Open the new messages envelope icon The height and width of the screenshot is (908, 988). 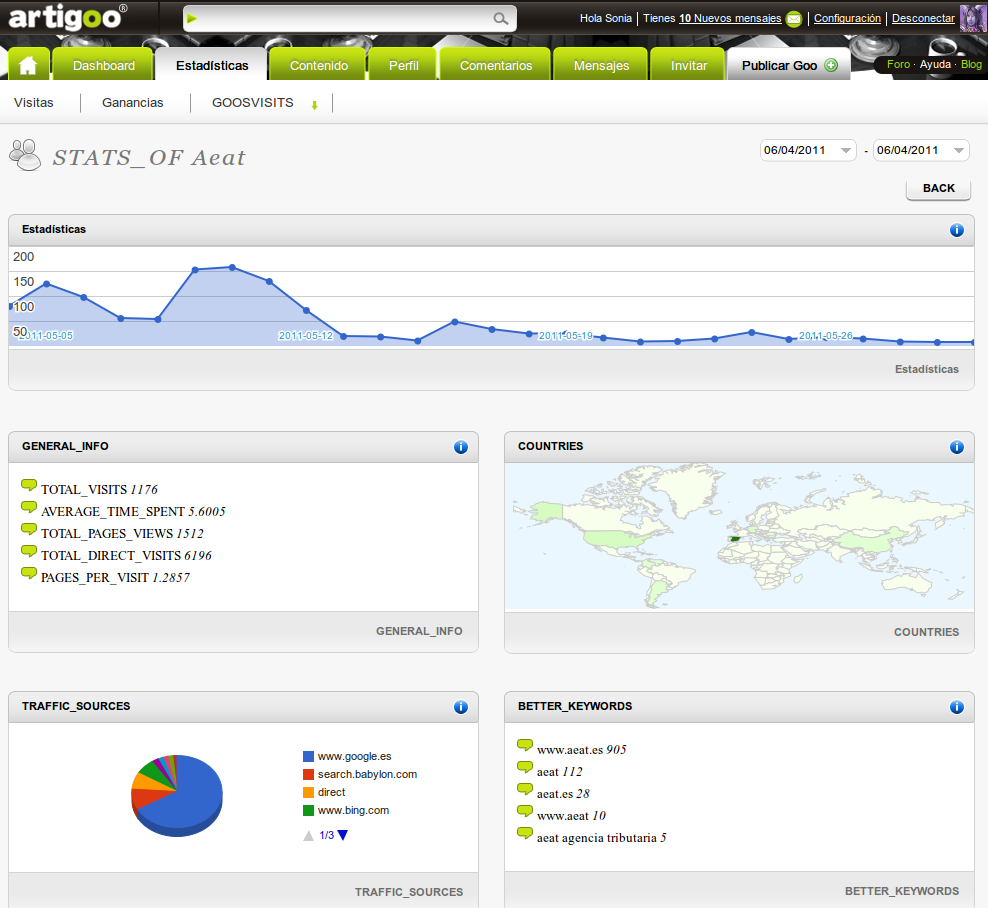click(794, 19)
